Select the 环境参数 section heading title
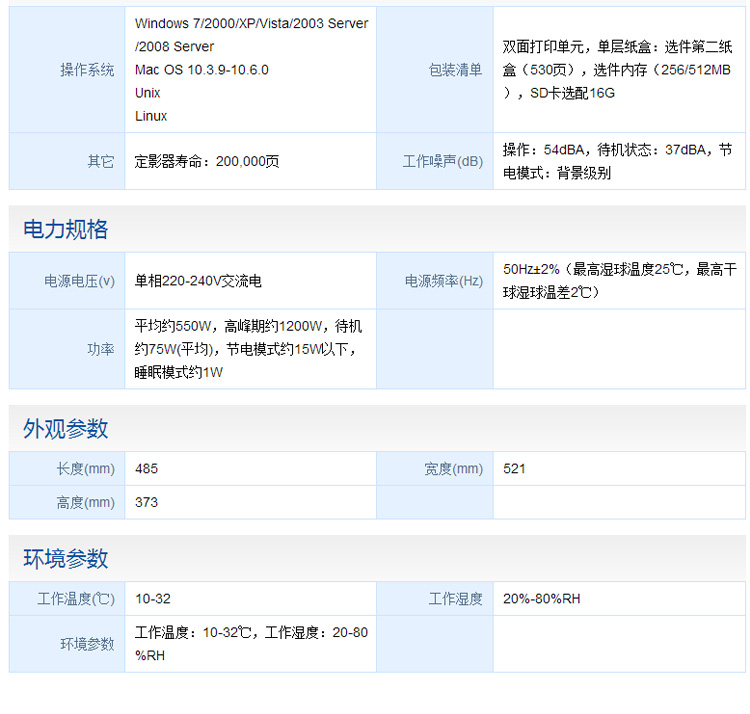The height and width of the screenshot is (714, 750). 66,559
